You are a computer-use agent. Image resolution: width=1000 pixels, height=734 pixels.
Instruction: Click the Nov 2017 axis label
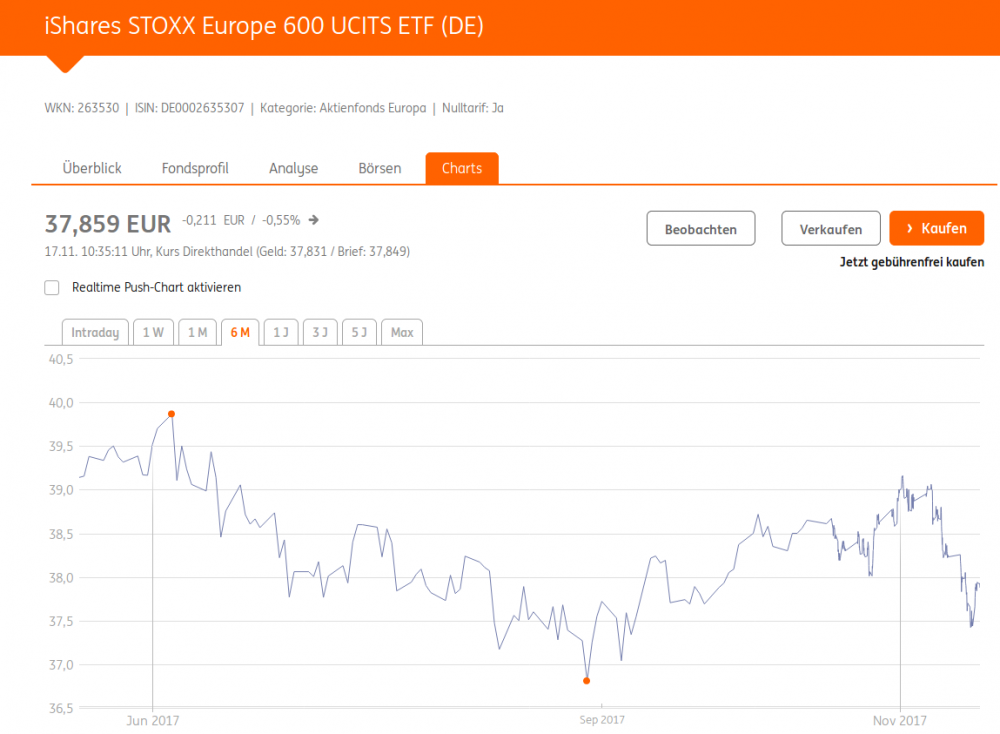pos(900,721)
